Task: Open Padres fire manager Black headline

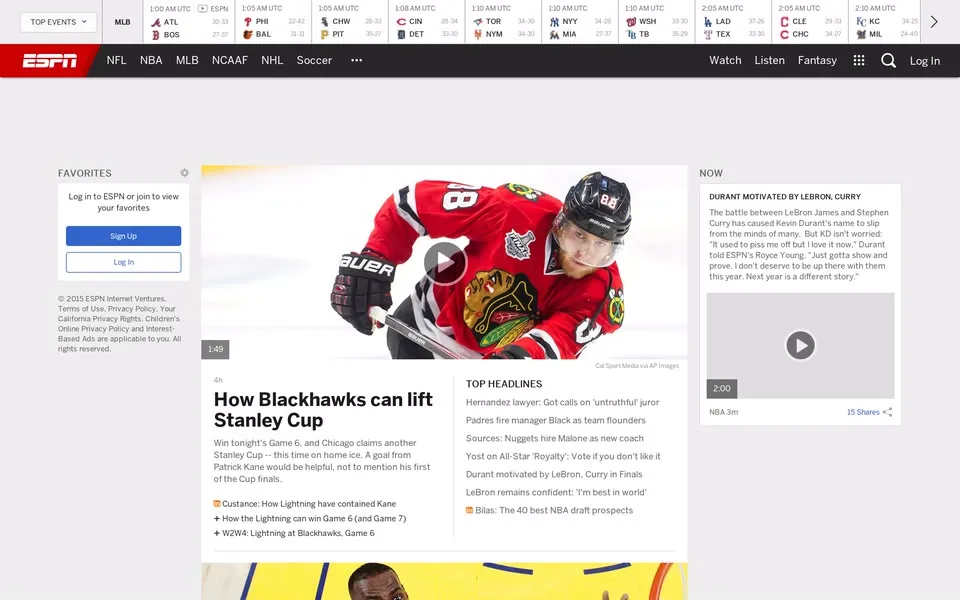Action: coord(555,420)
